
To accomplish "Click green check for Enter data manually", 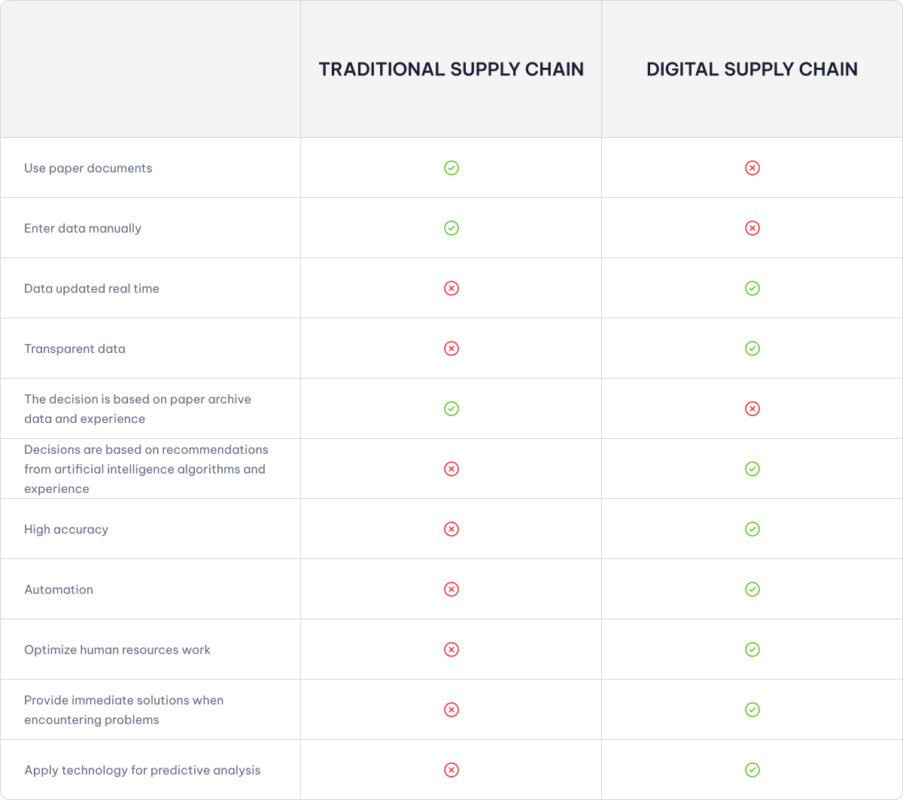I will (x=451, y=228).
